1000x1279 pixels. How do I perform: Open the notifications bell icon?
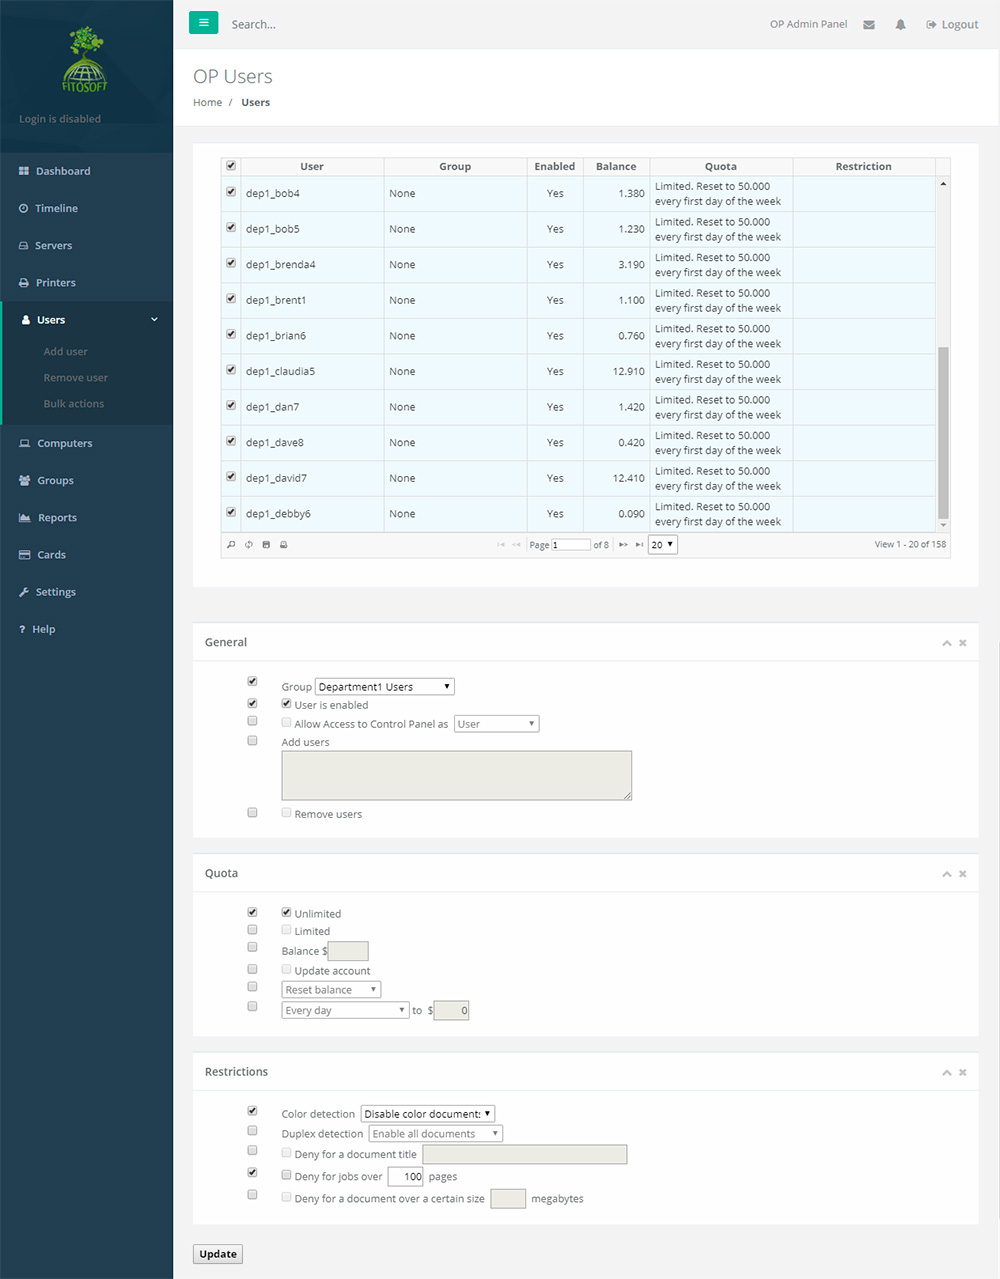(900, 25)
